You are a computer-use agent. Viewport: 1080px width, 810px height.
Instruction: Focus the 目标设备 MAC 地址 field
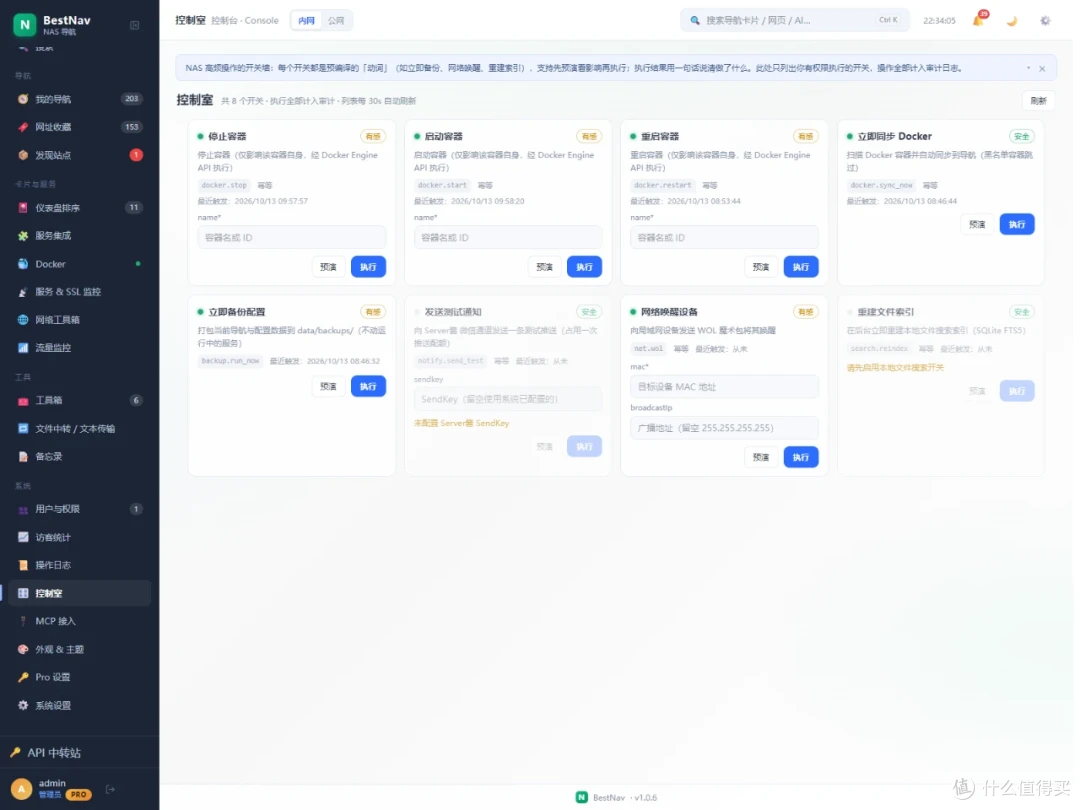coord(724,386)
